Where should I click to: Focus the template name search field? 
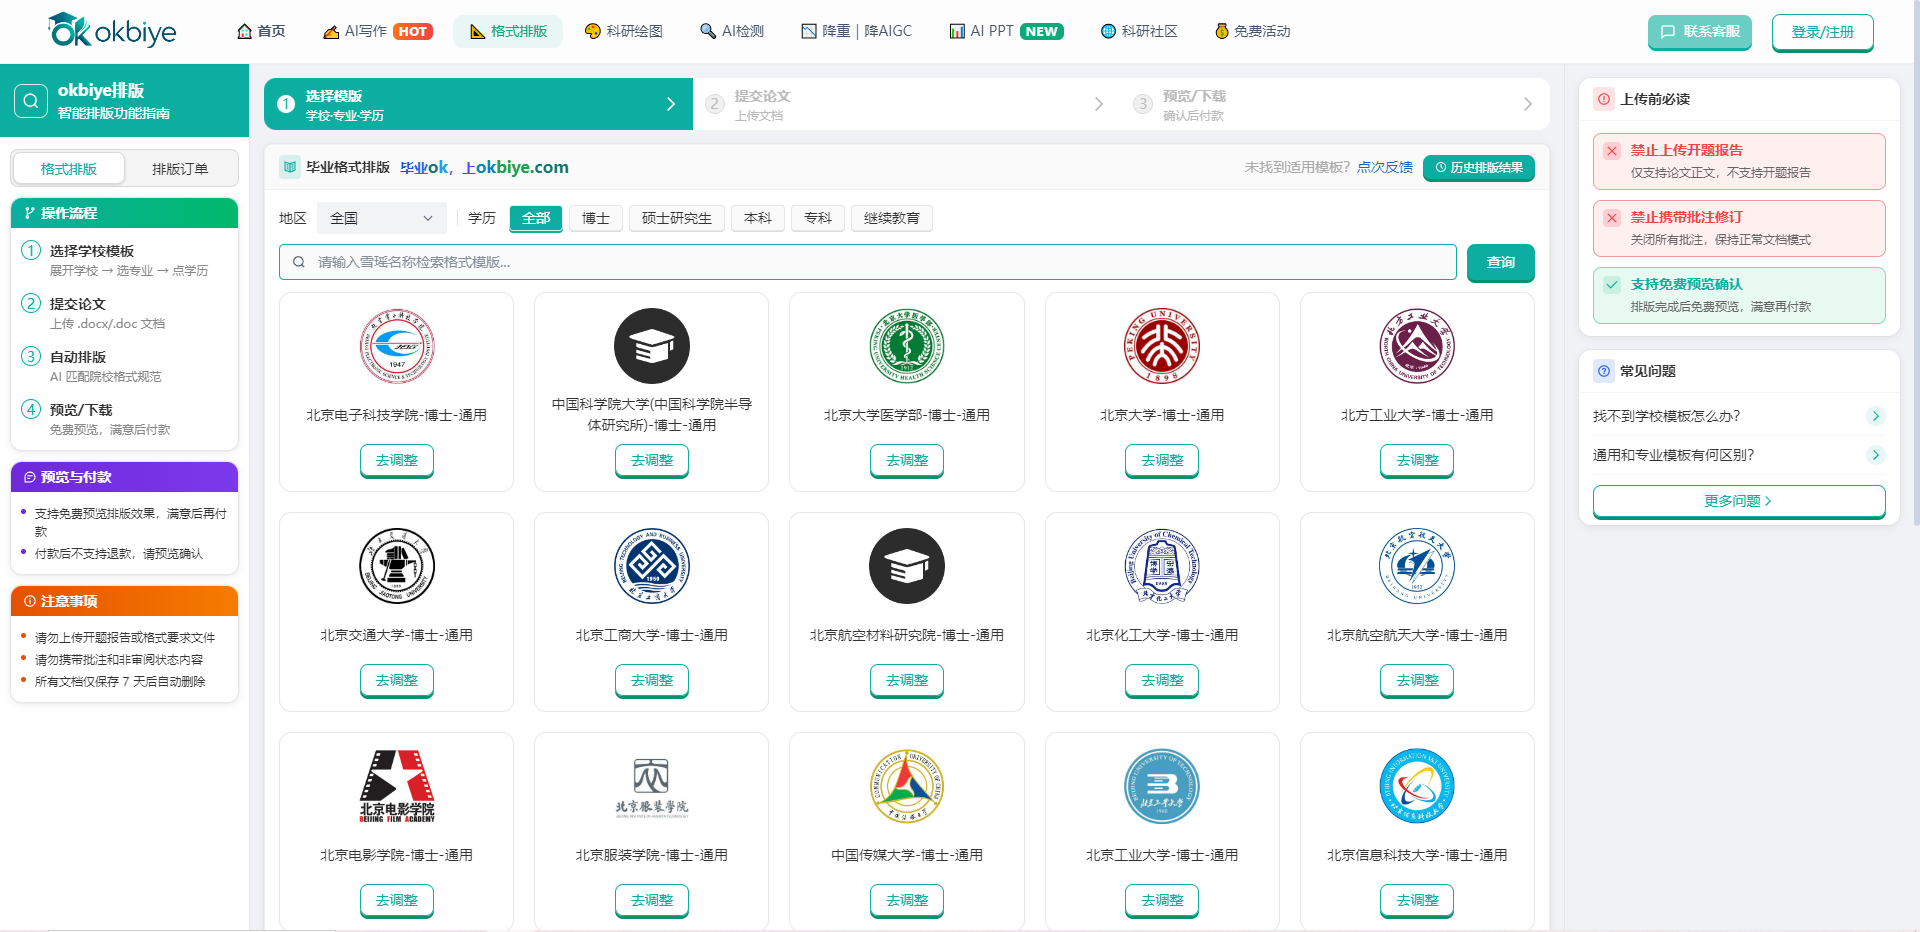coord(868,262)
